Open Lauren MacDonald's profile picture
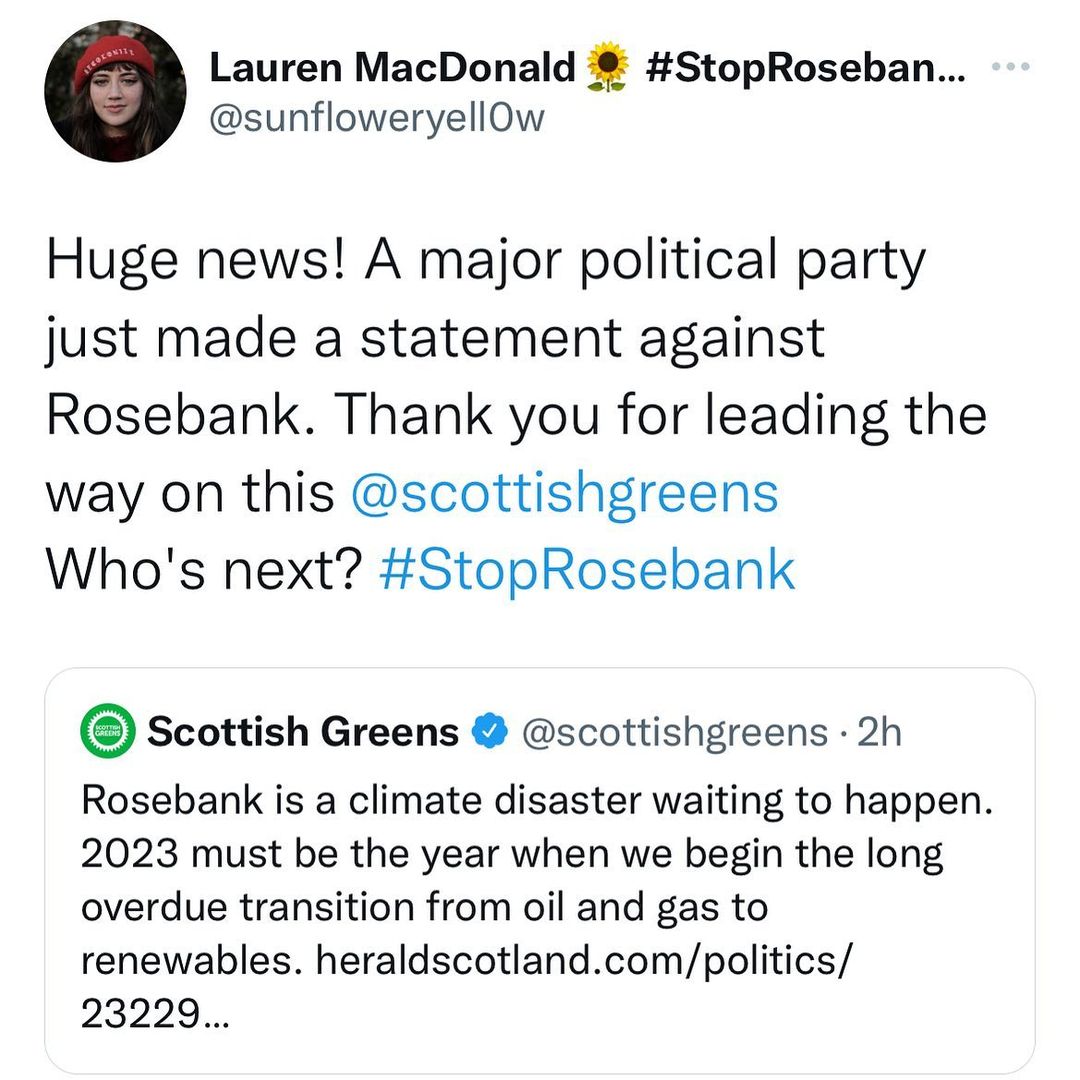Viewport: 1080px width, 1080px height. 115,91
